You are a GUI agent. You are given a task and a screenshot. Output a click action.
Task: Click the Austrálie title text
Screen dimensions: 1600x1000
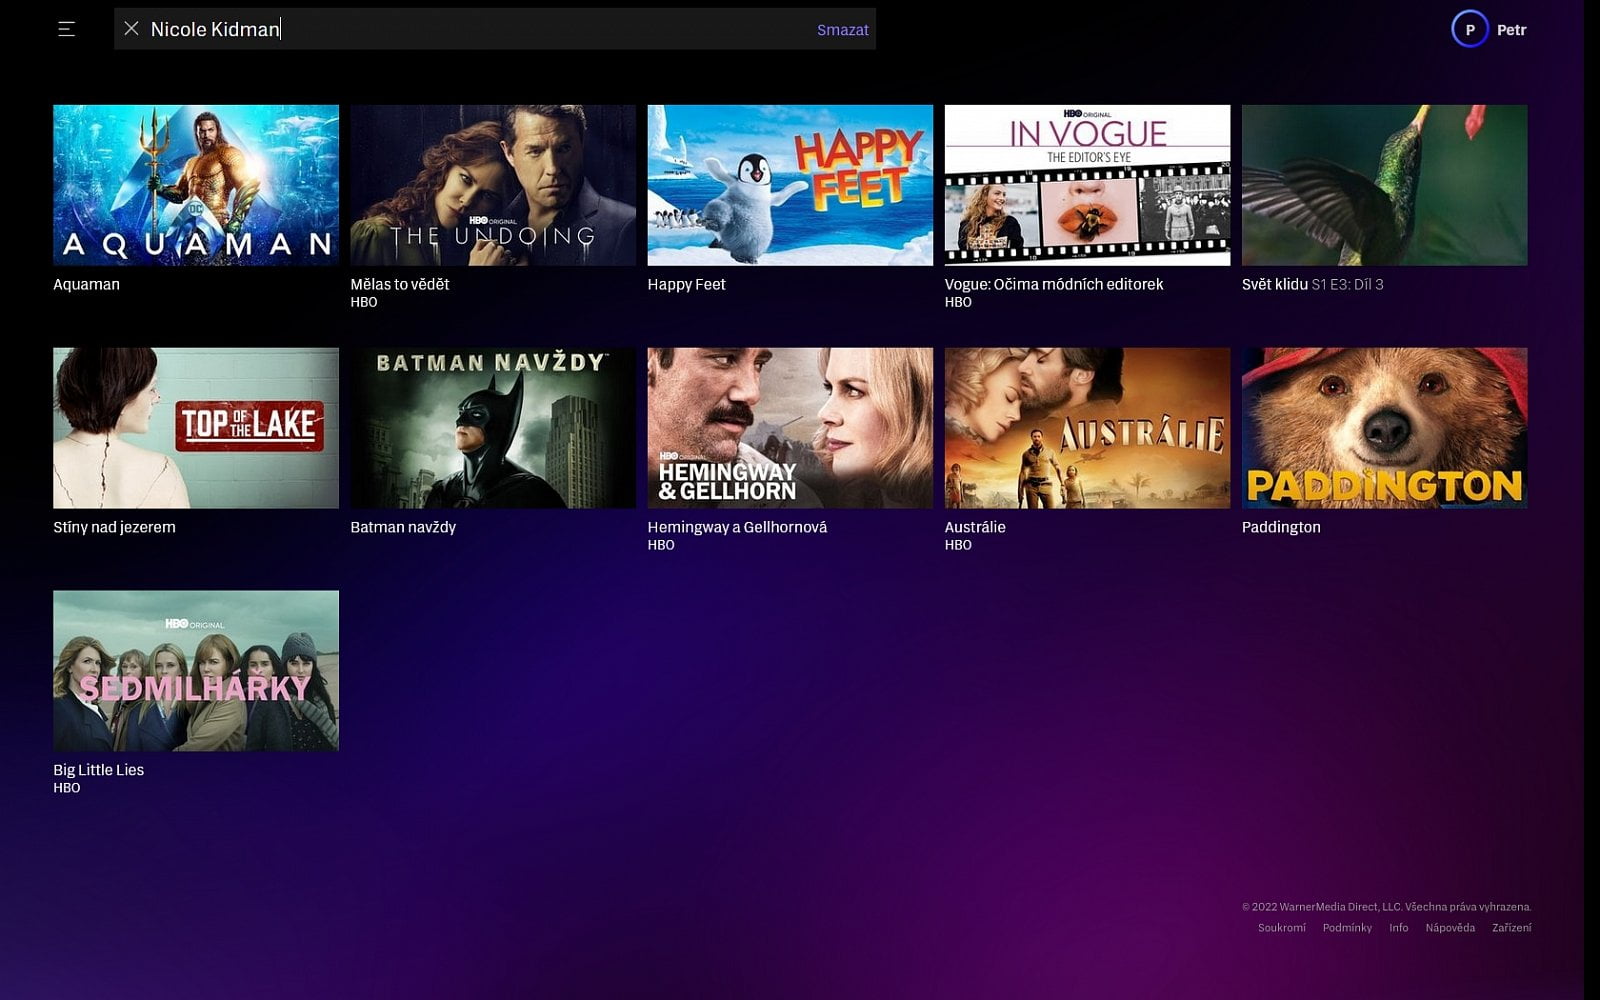975,527
